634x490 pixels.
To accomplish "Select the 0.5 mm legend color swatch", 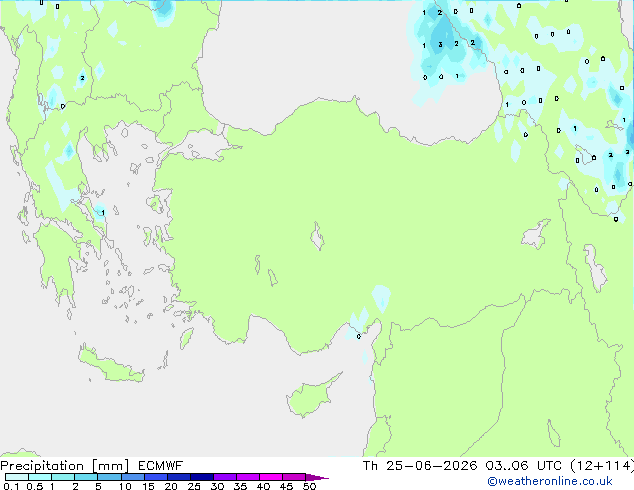I will click(x=40, y=477).
